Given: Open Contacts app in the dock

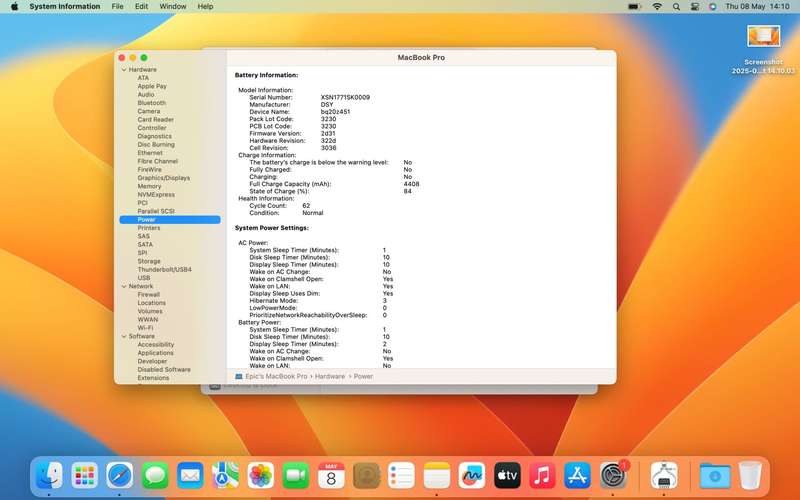Looking at the screenshot, I should coord(366,475).
